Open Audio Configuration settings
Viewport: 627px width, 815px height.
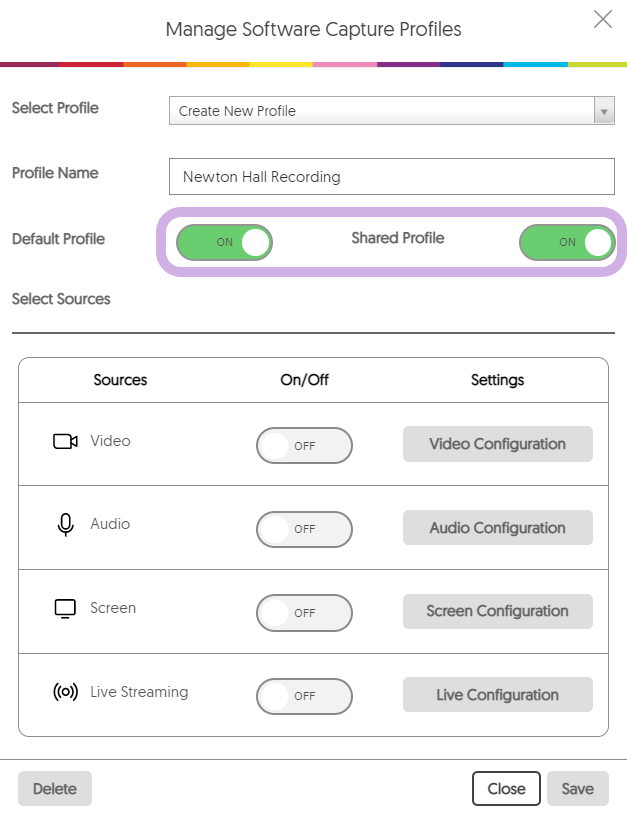click(x=498, y=528)
